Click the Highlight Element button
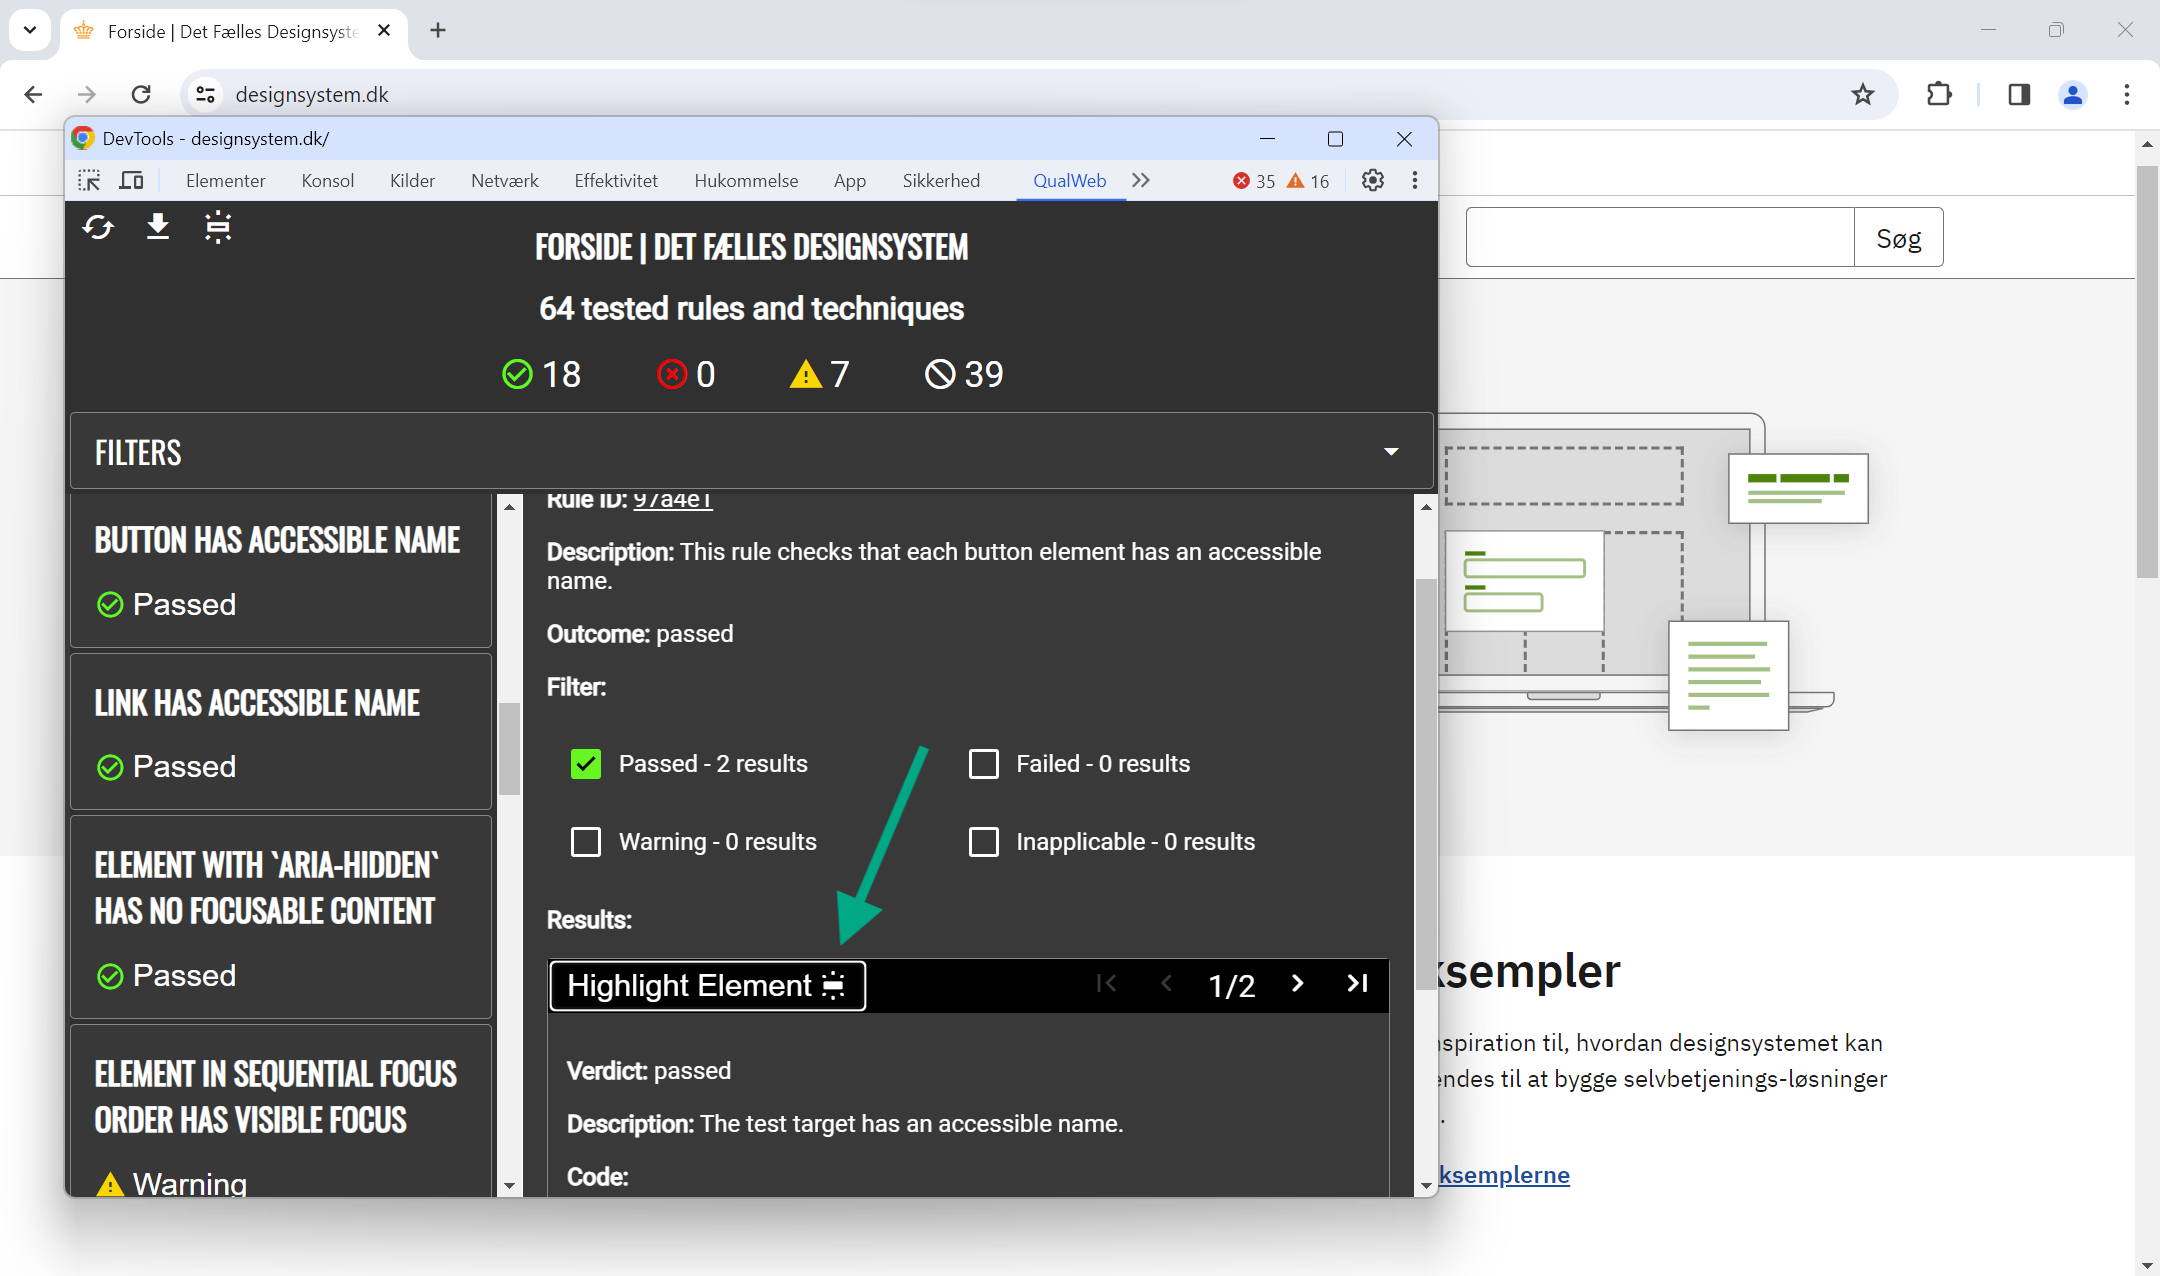This screenshot has width=2160, height=1276. tap(707, 985)
